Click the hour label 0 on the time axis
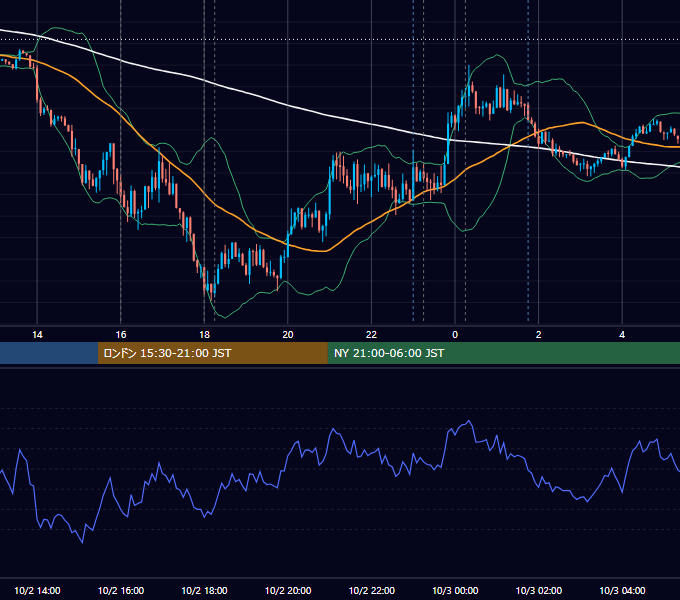This screenshot has width=680, height=600. tap(455, 335)
